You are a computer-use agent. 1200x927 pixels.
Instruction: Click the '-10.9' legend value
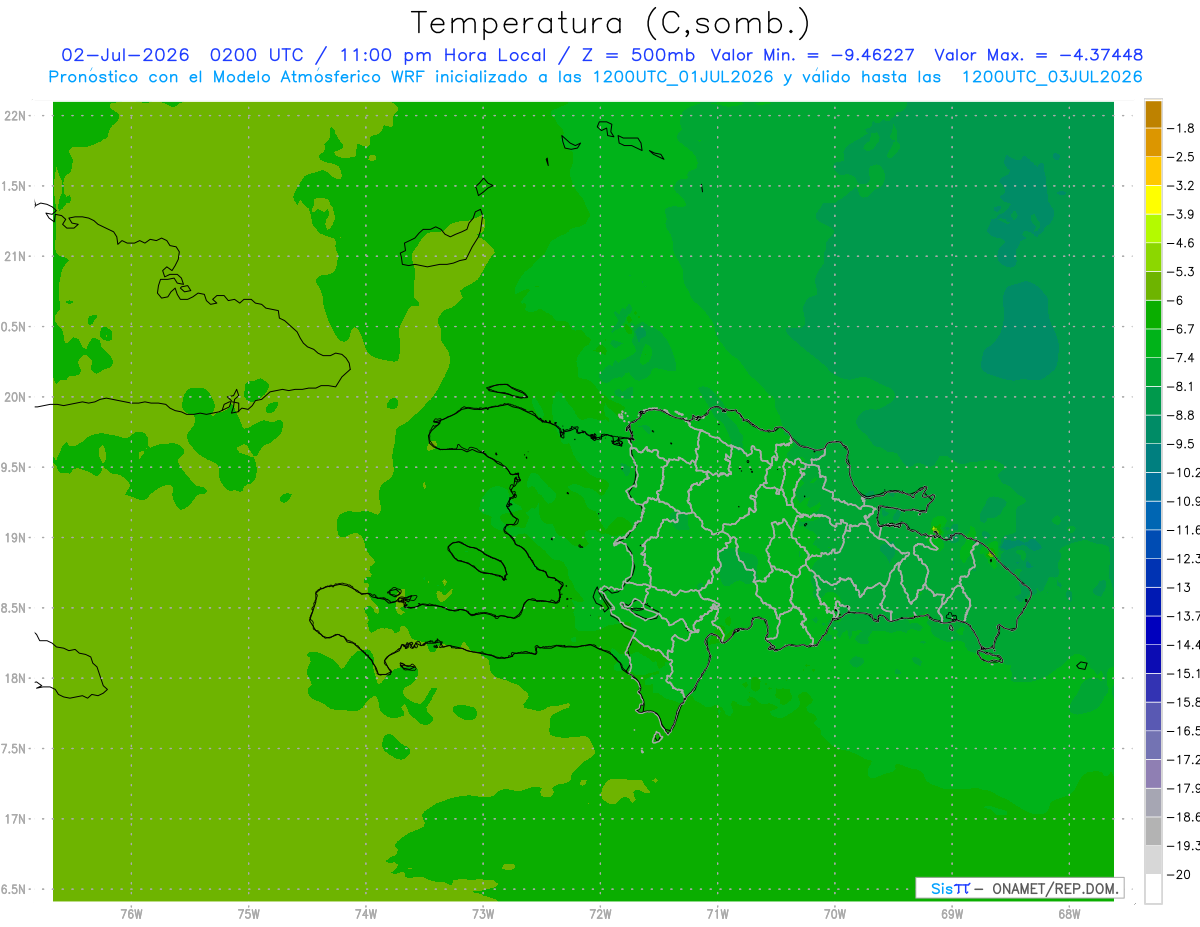pyautogui.click(x=1184, y=501)
